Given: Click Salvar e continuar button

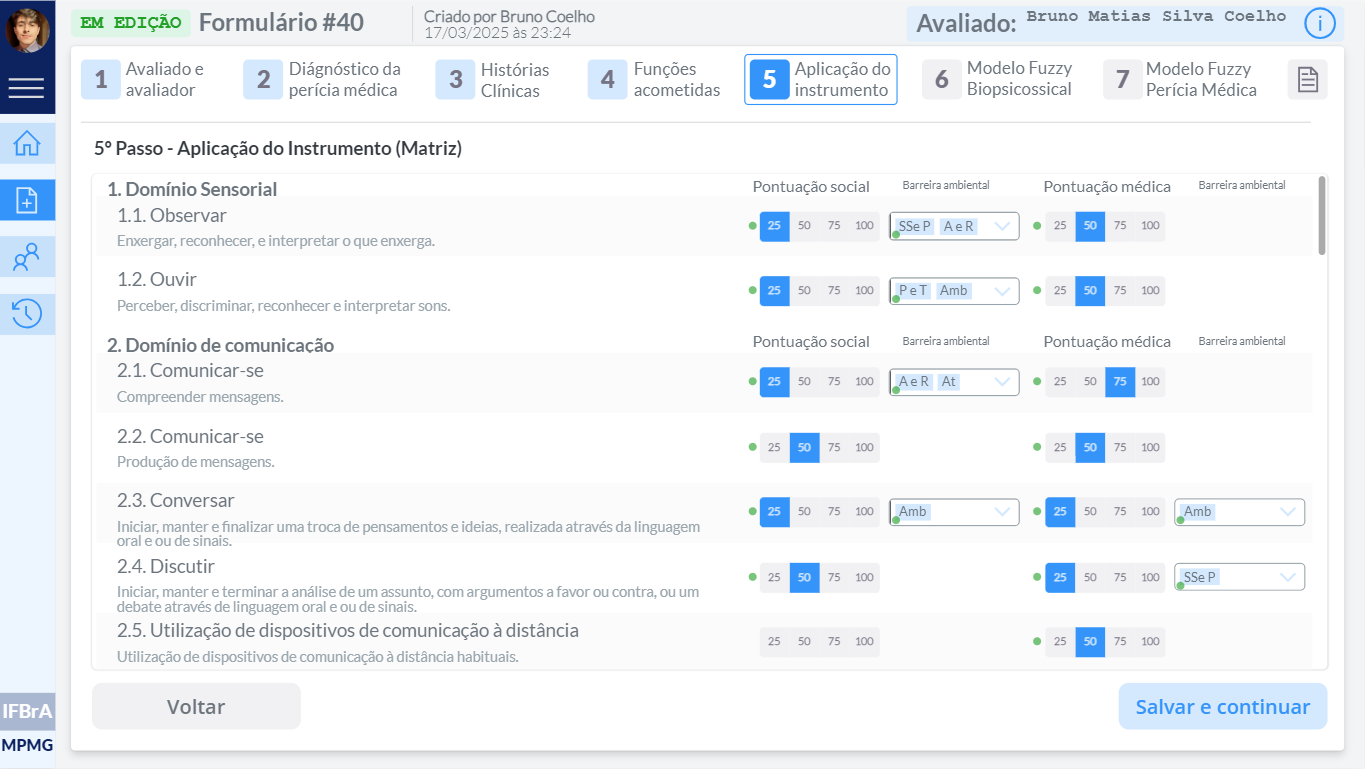Looking at the screenshot, I should (1222, 707).
